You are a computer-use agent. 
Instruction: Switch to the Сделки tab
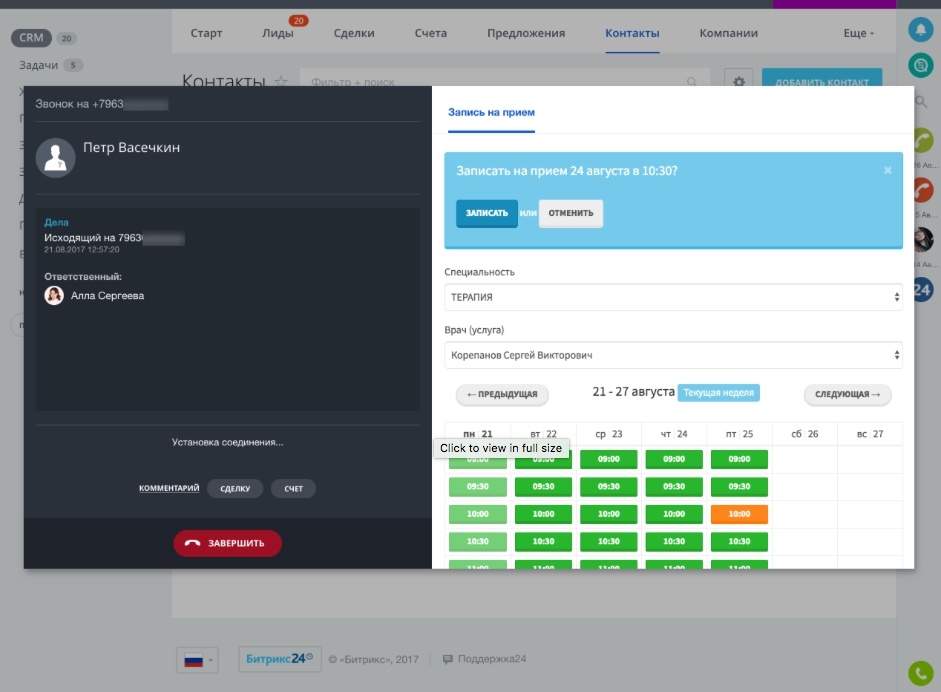pos(354,33)
